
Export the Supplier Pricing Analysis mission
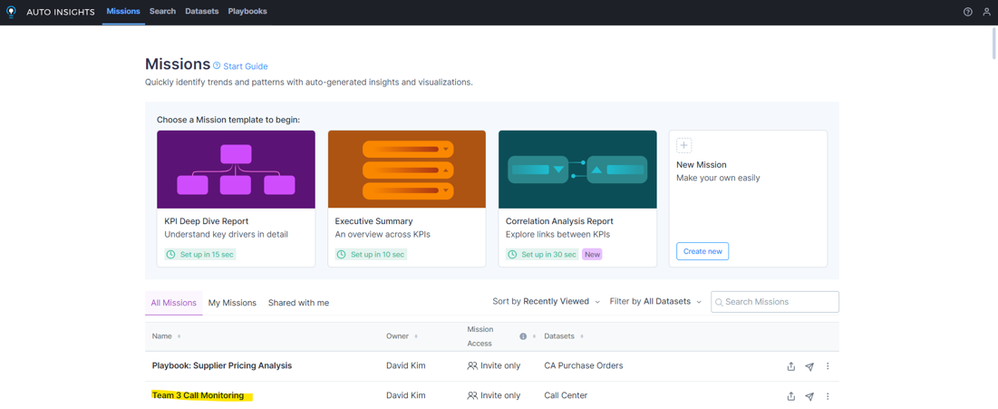(x=791, y=366)
